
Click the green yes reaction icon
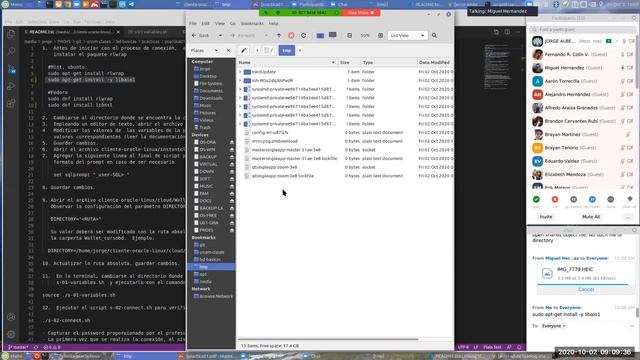pos(536,200)
